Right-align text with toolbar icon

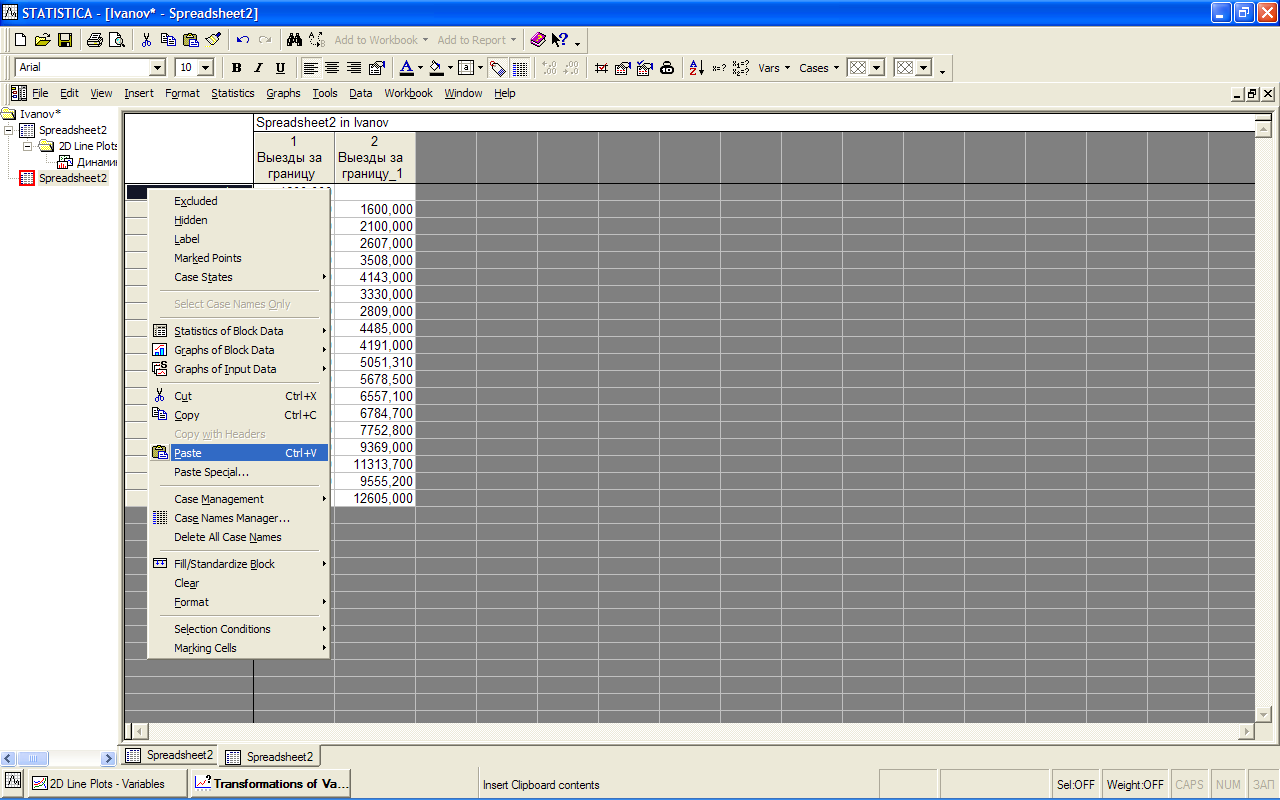(354, 68)
